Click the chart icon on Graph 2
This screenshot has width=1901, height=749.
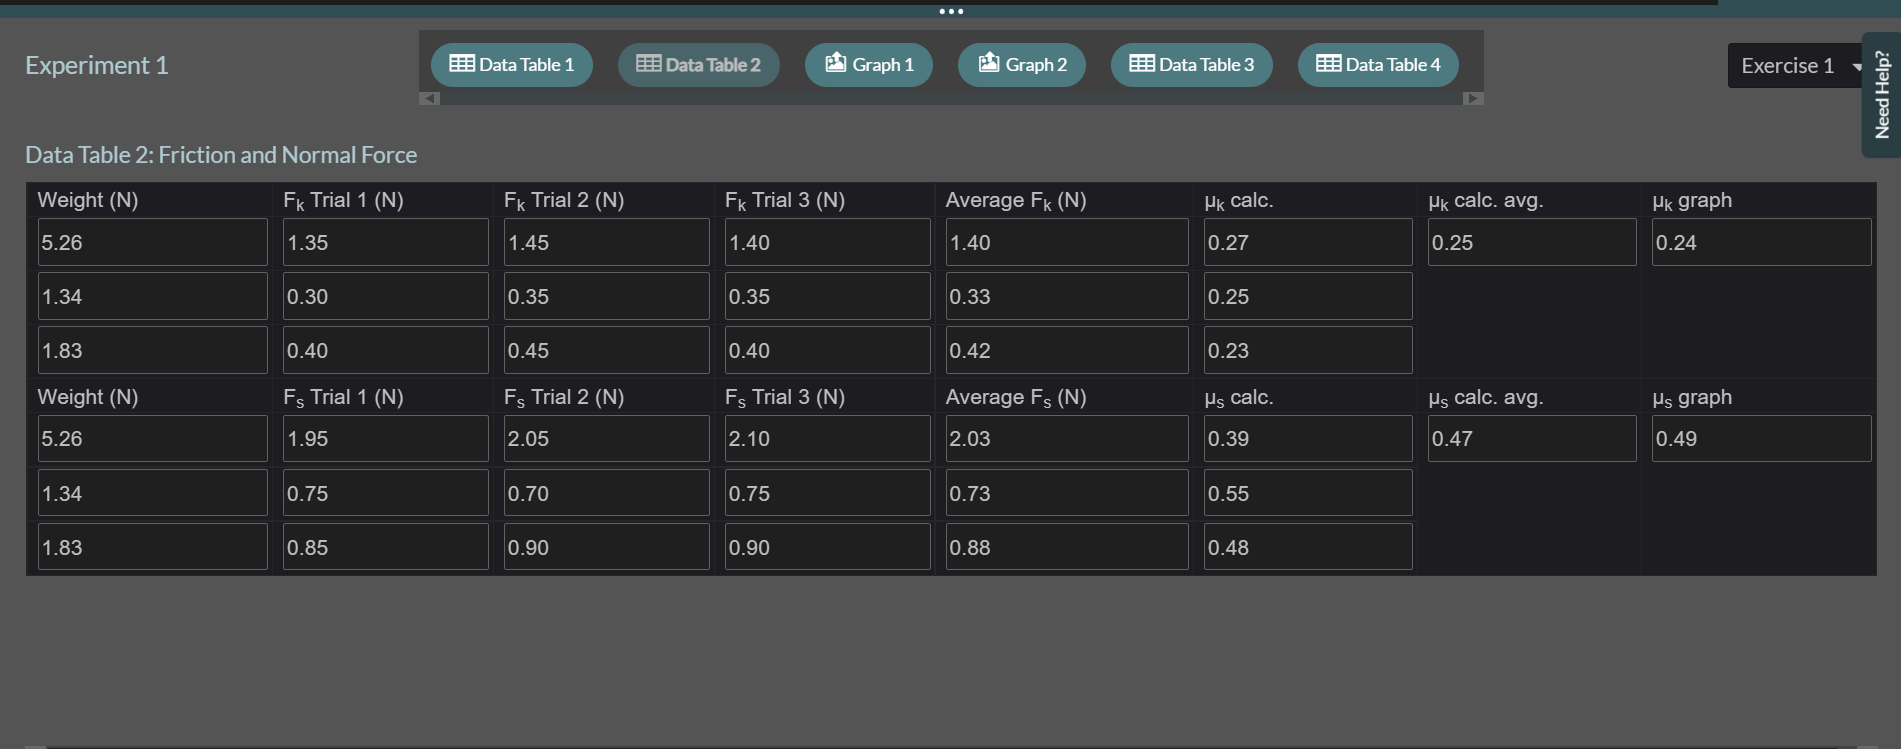[989, 63]
